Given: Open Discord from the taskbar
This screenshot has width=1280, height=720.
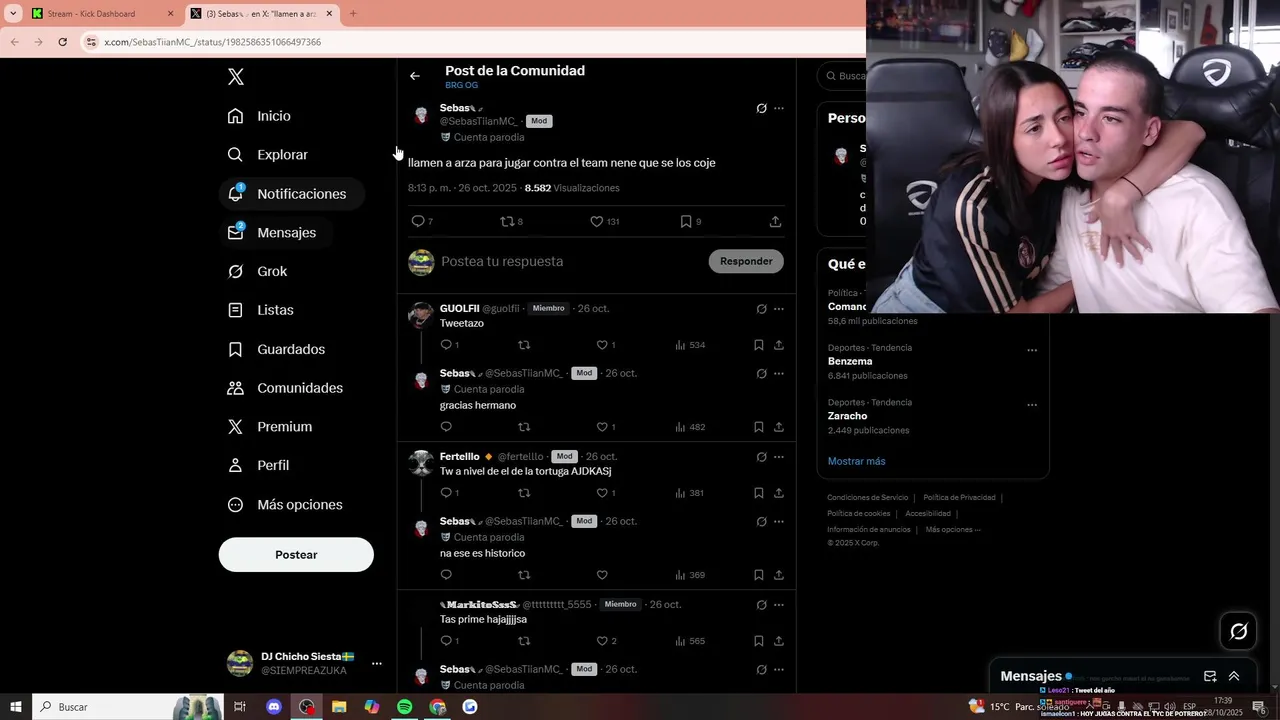Looking at the screenshot, I should (x=274, y=707).
